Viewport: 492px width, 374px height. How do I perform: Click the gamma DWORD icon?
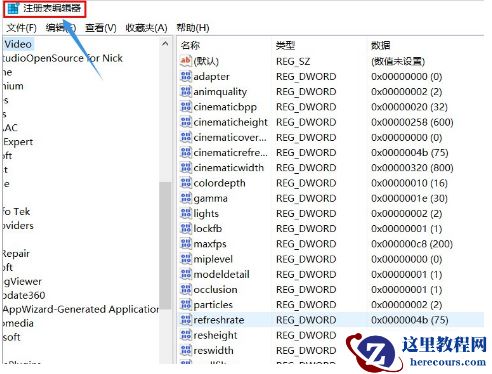pyautogui.click(x=186, y=198)
